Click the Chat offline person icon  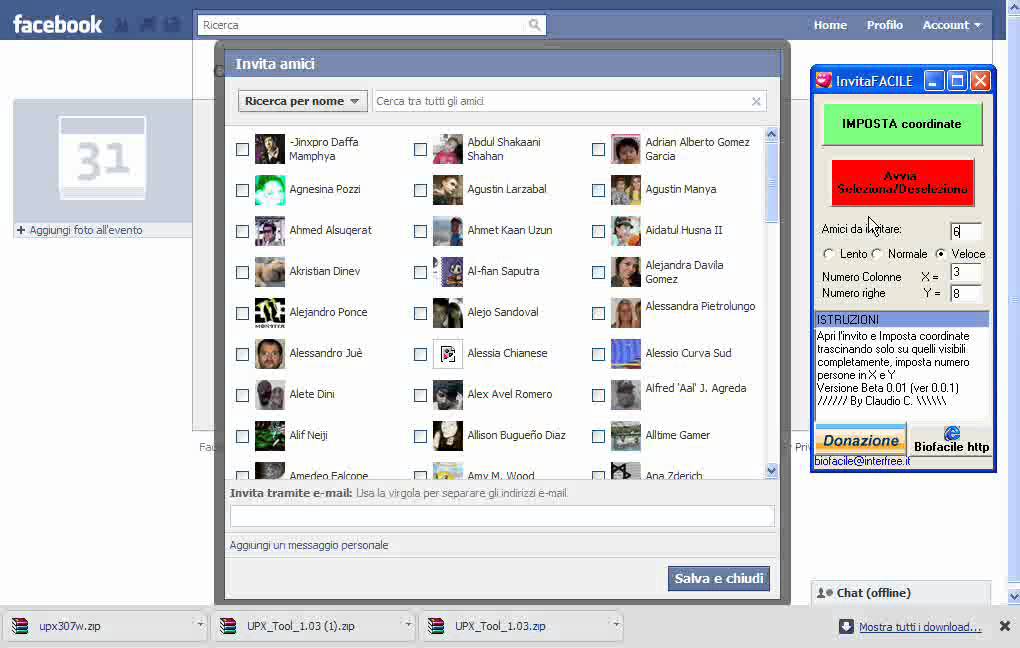tap(824, 593)
